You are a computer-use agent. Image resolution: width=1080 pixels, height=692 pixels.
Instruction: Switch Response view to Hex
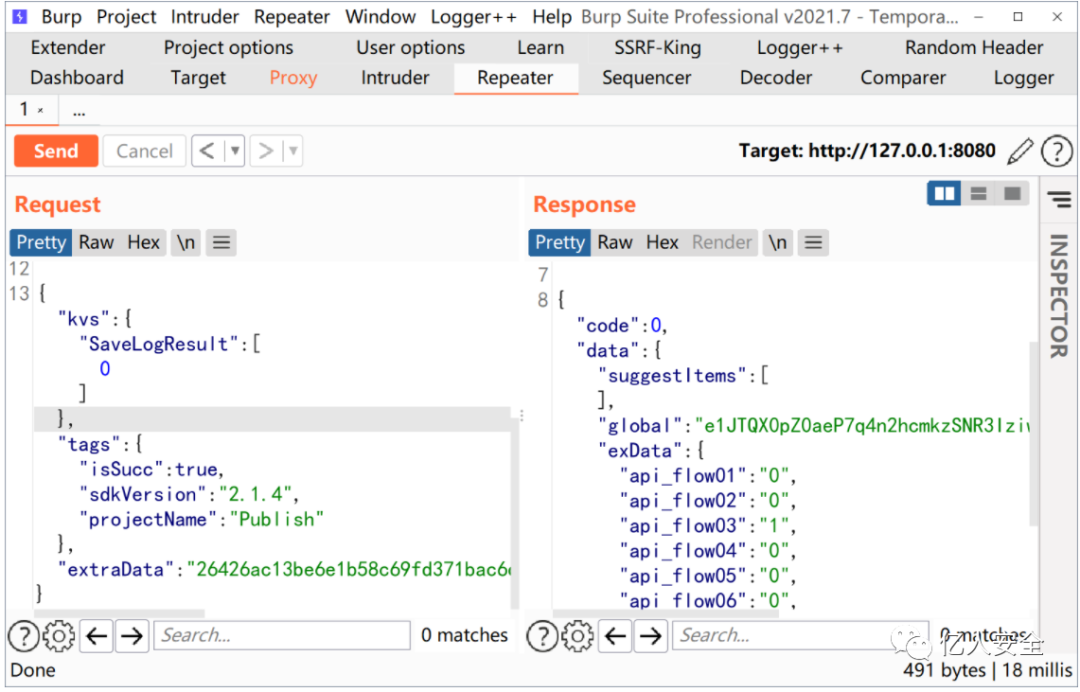(x=662, y=242)
